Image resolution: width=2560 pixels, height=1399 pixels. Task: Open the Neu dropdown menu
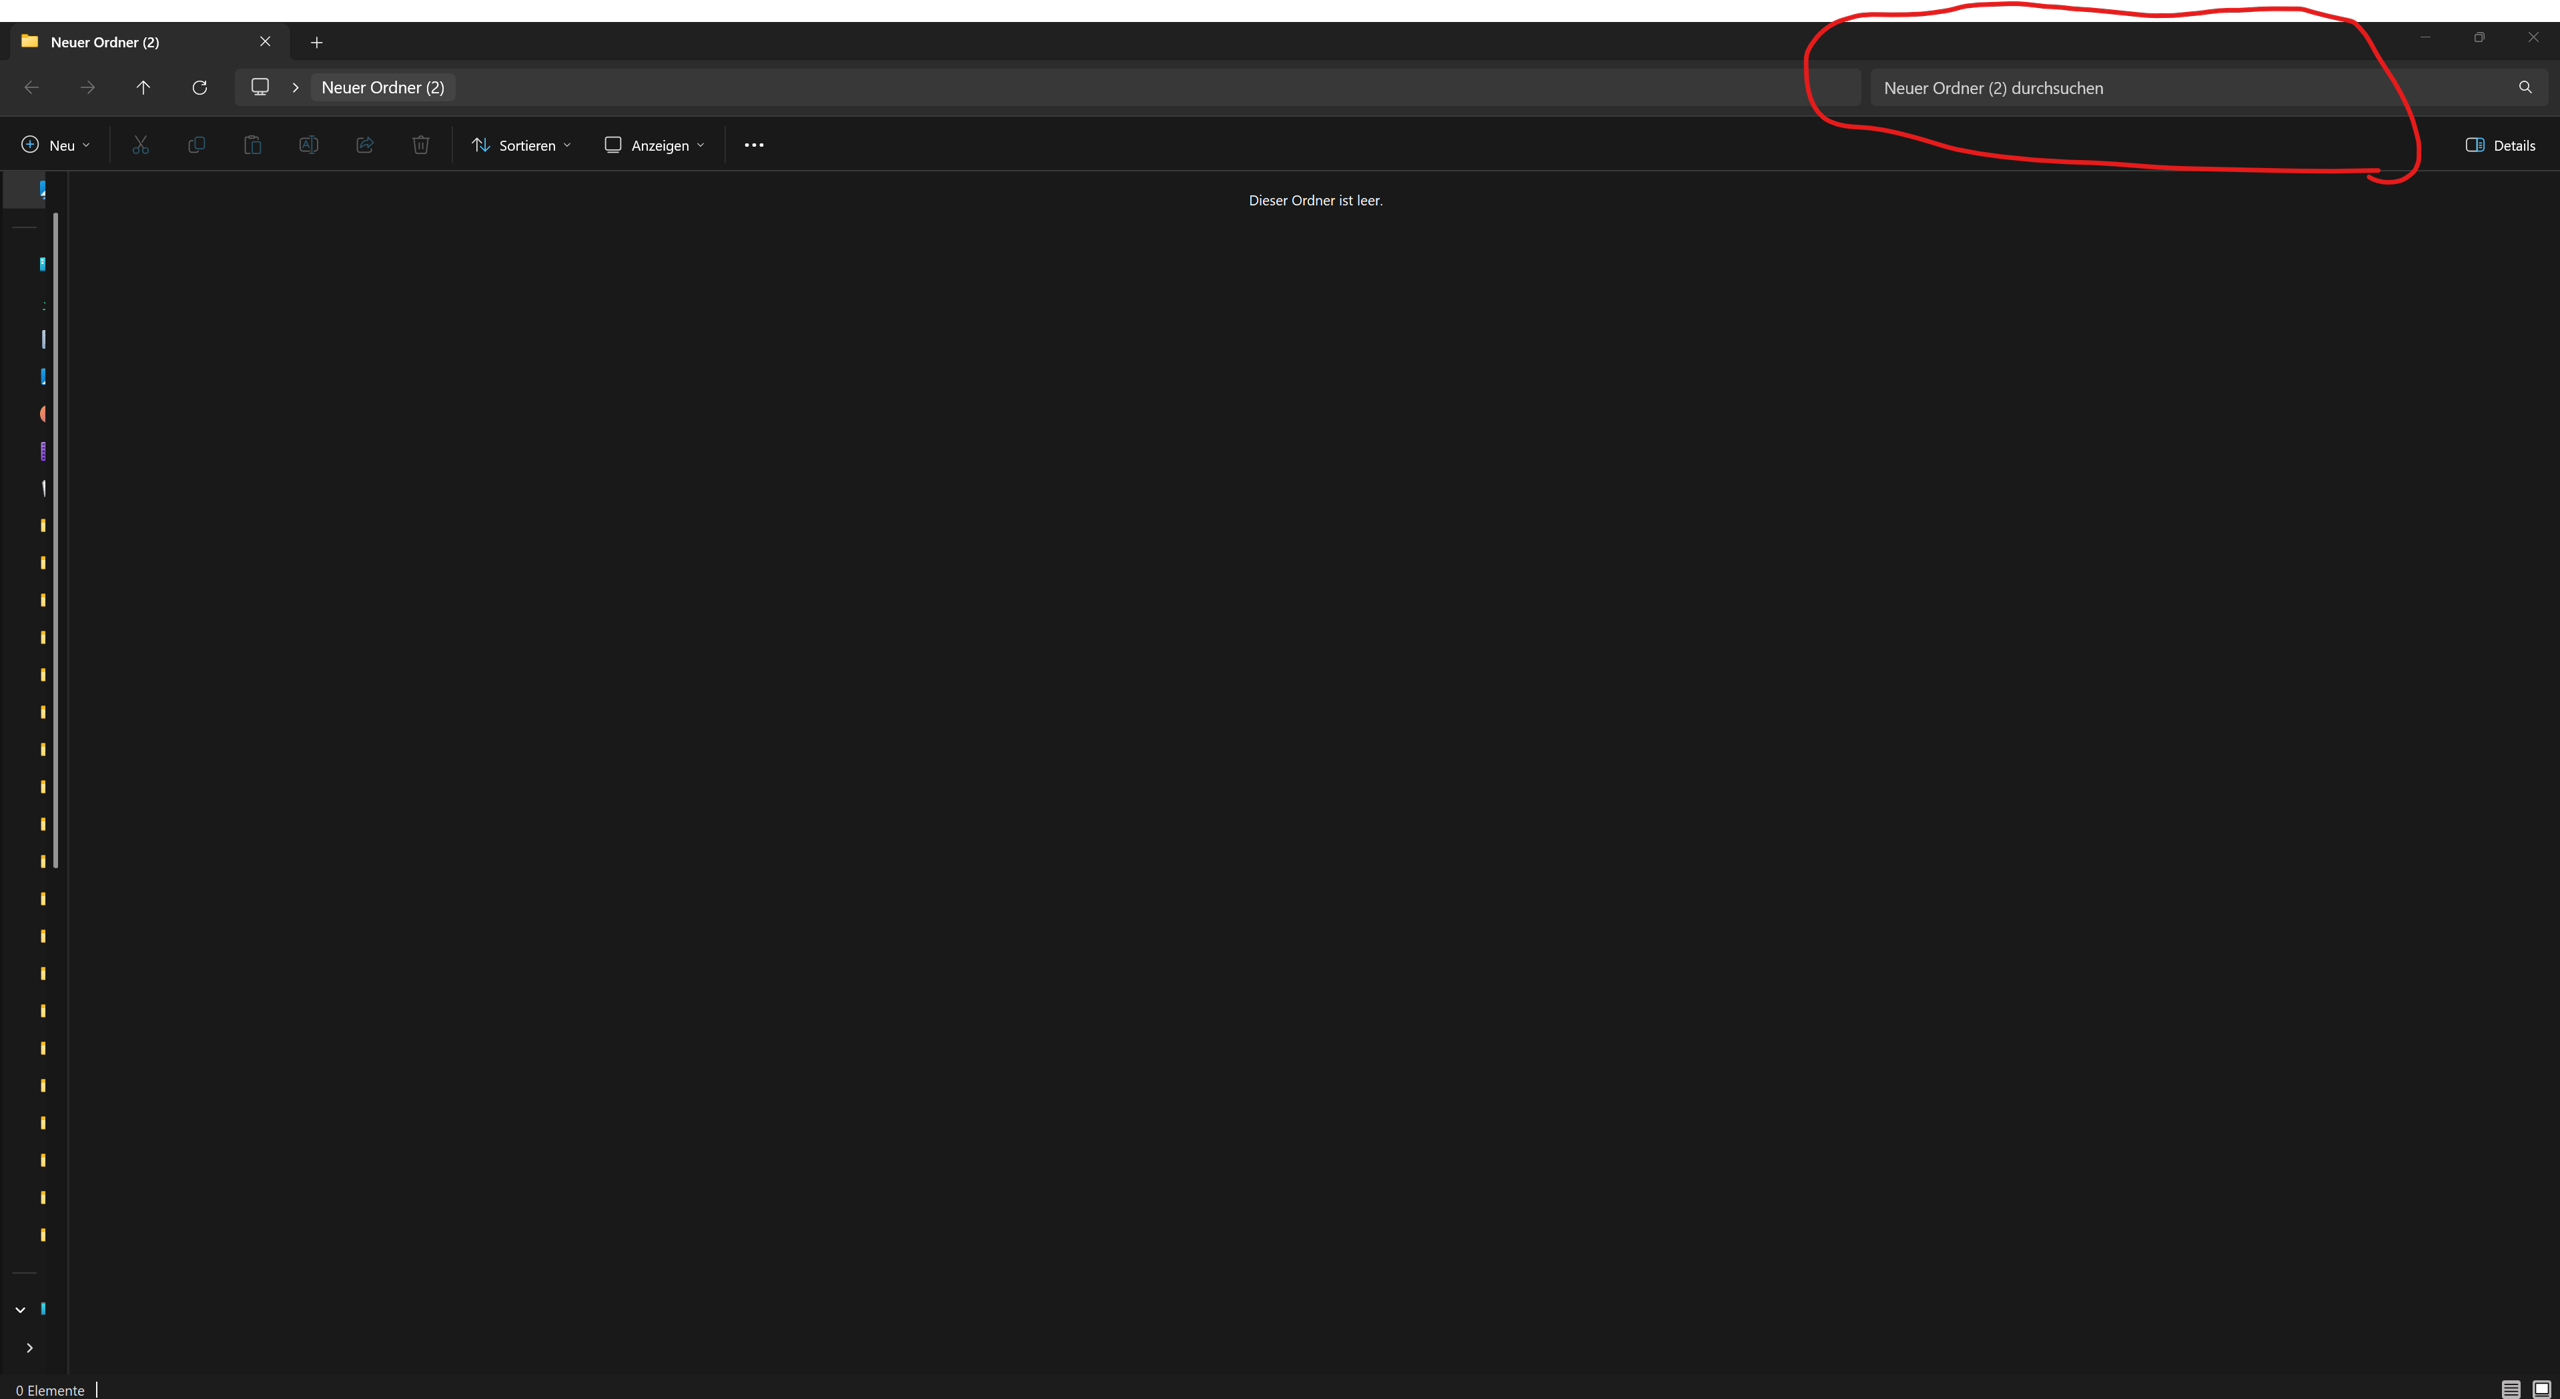pyautogui.click(x=55, y=144)
